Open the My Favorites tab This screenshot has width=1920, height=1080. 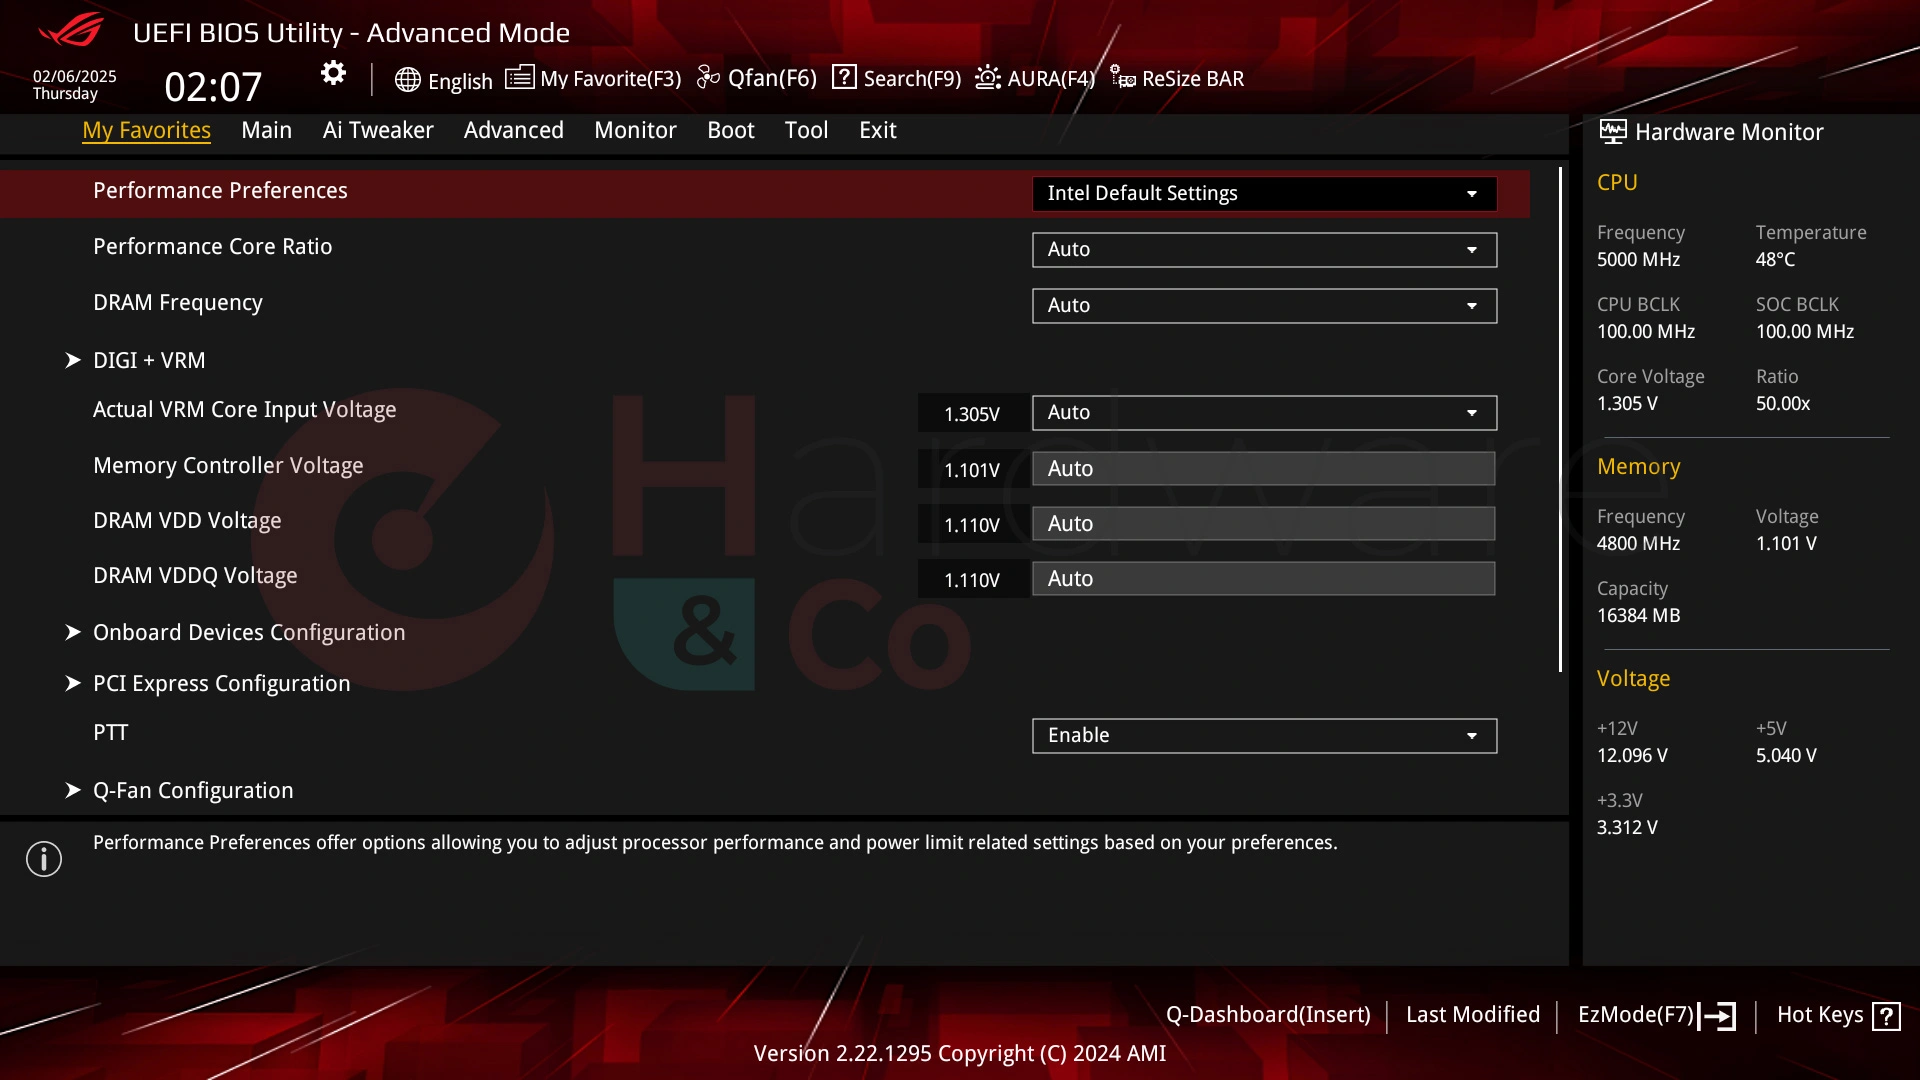(146, 130)
